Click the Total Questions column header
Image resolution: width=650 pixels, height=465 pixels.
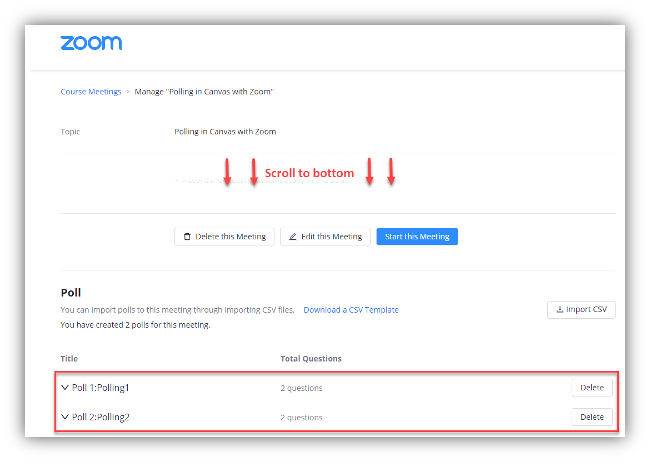point(310,358)
